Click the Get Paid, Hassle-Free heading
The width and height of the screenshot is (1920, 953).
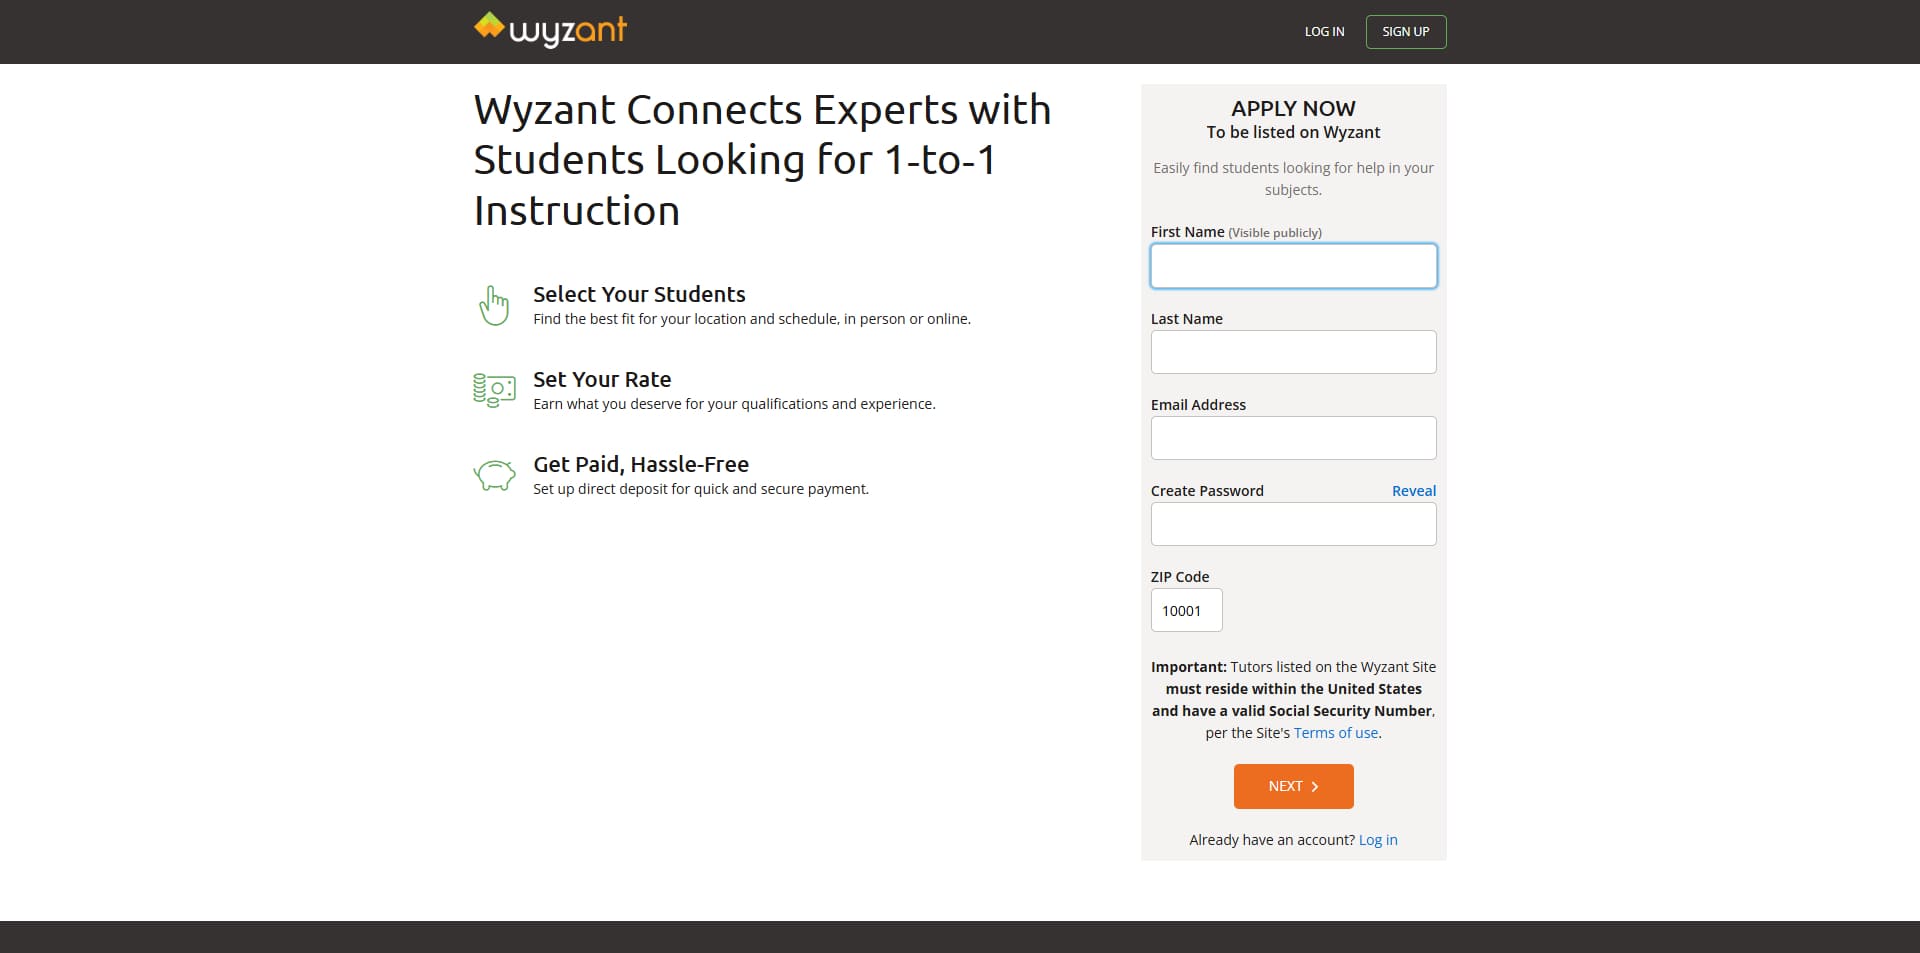pyautogui.click(x=641, y=464)
